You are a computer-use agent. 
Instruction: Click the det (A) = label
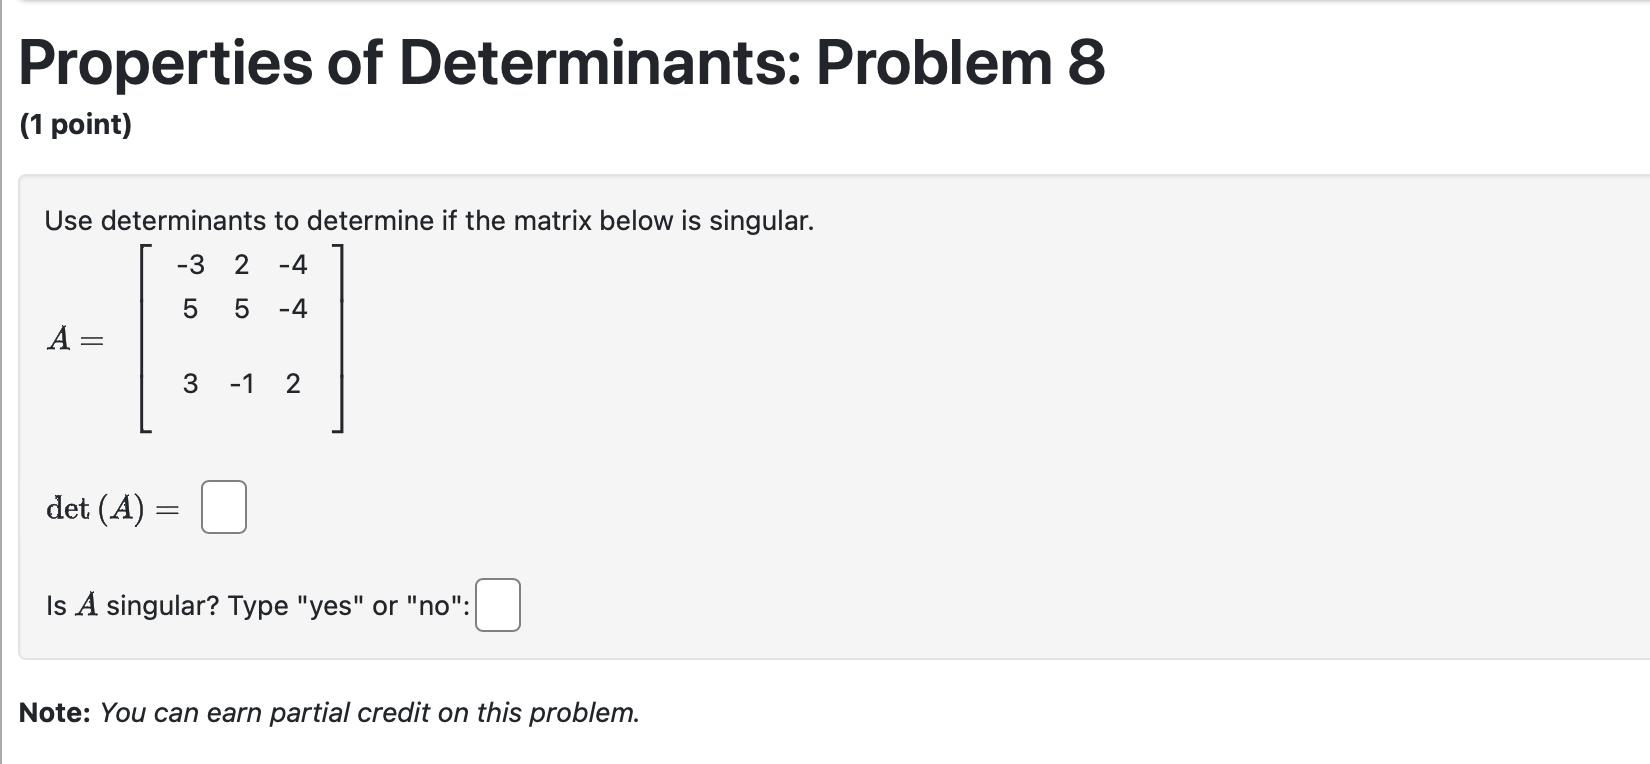[x=113, y=509]
